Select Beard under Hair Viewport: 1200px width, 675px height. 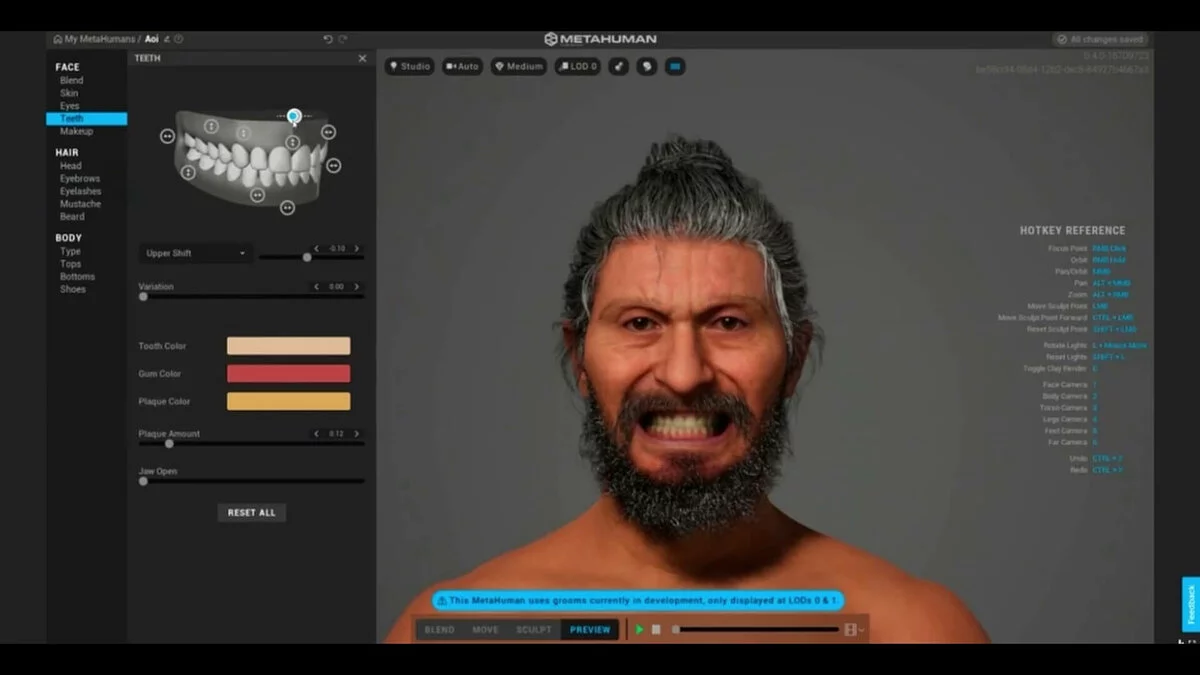[72, 216]
